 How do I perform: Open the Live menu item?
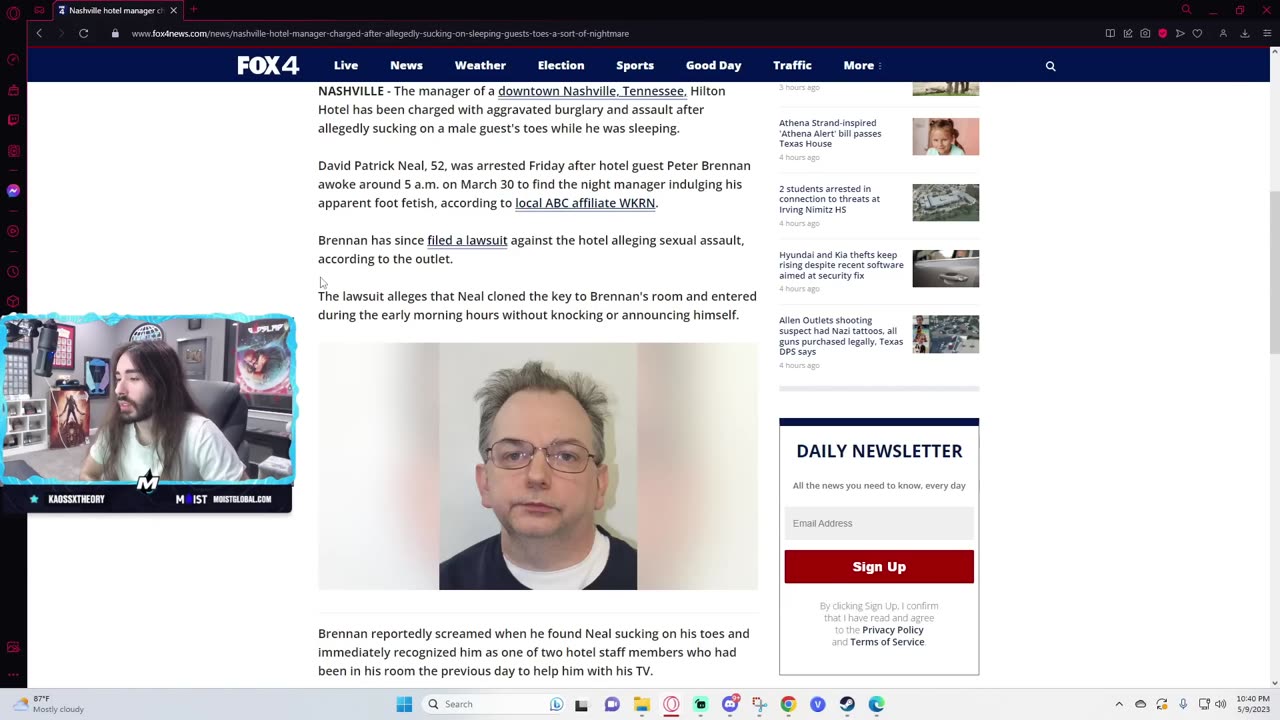[346, 65]
